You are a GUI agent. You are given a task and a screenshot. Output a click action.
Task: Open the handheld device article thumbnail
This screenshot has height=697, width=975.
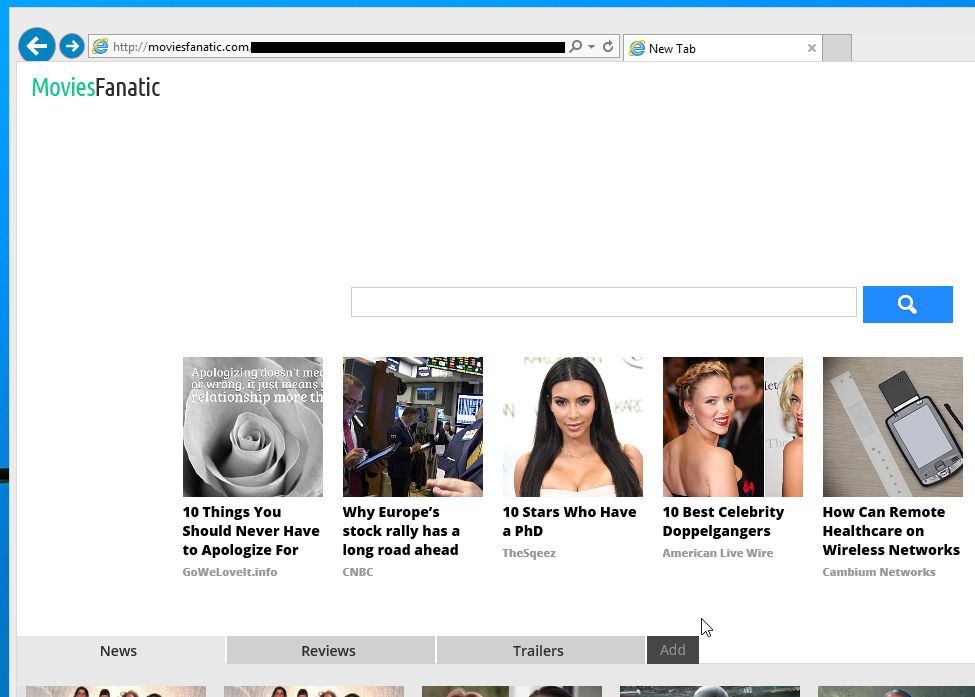pyautogui.click(x=892, y=427)
